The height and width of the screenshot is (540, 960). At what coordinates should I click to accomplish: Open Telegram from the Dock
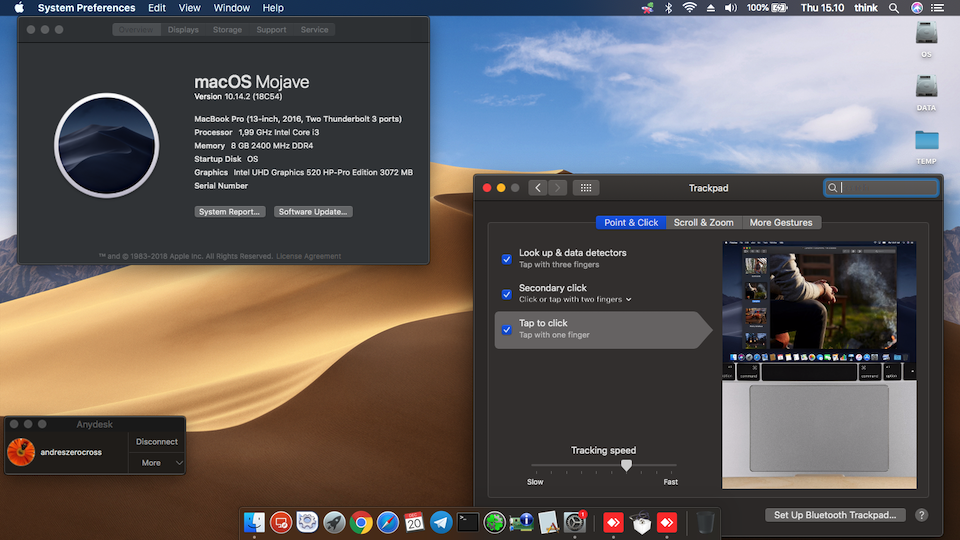441,522
